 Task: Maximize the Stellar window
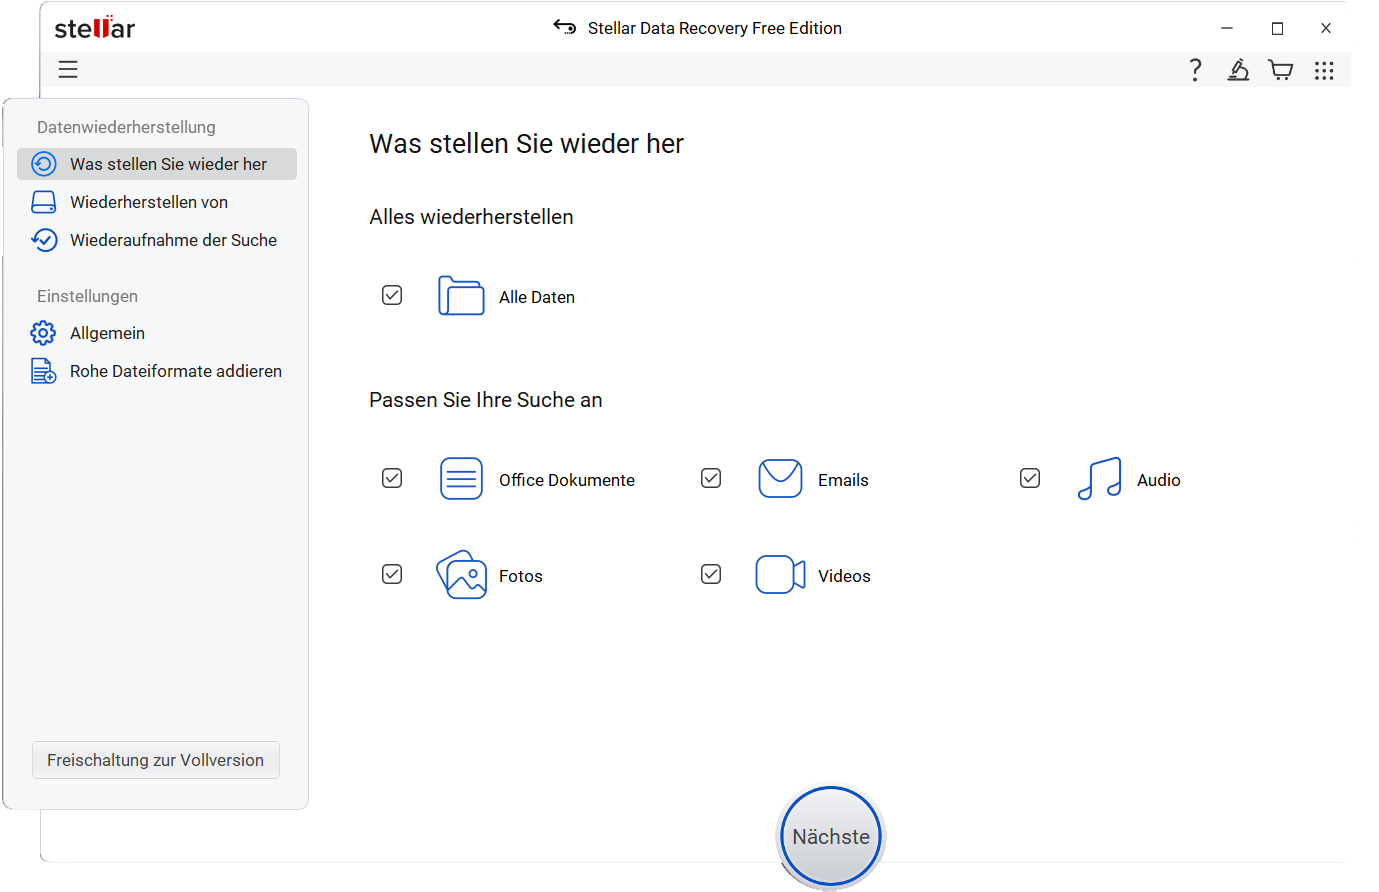[x=1277, y=28]
